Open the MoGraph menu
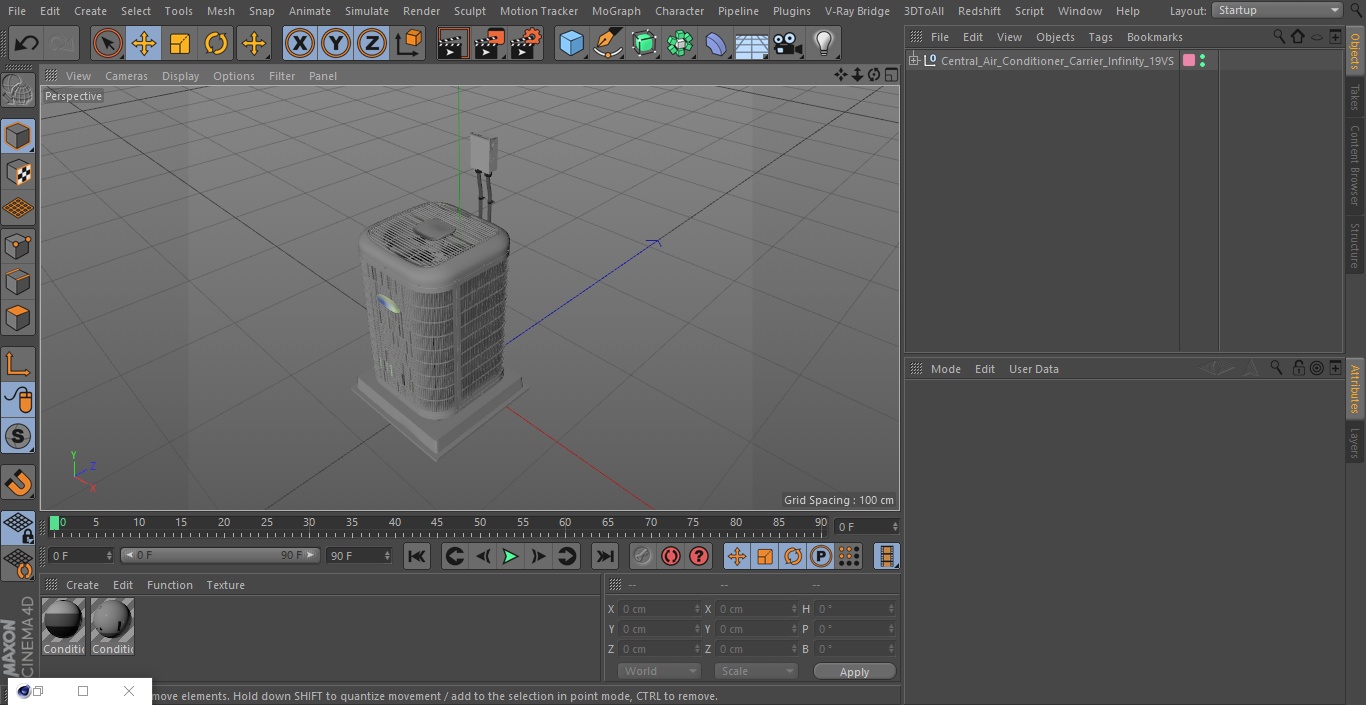Viewport: 1366px width, 705px height. tap(616, 11)
